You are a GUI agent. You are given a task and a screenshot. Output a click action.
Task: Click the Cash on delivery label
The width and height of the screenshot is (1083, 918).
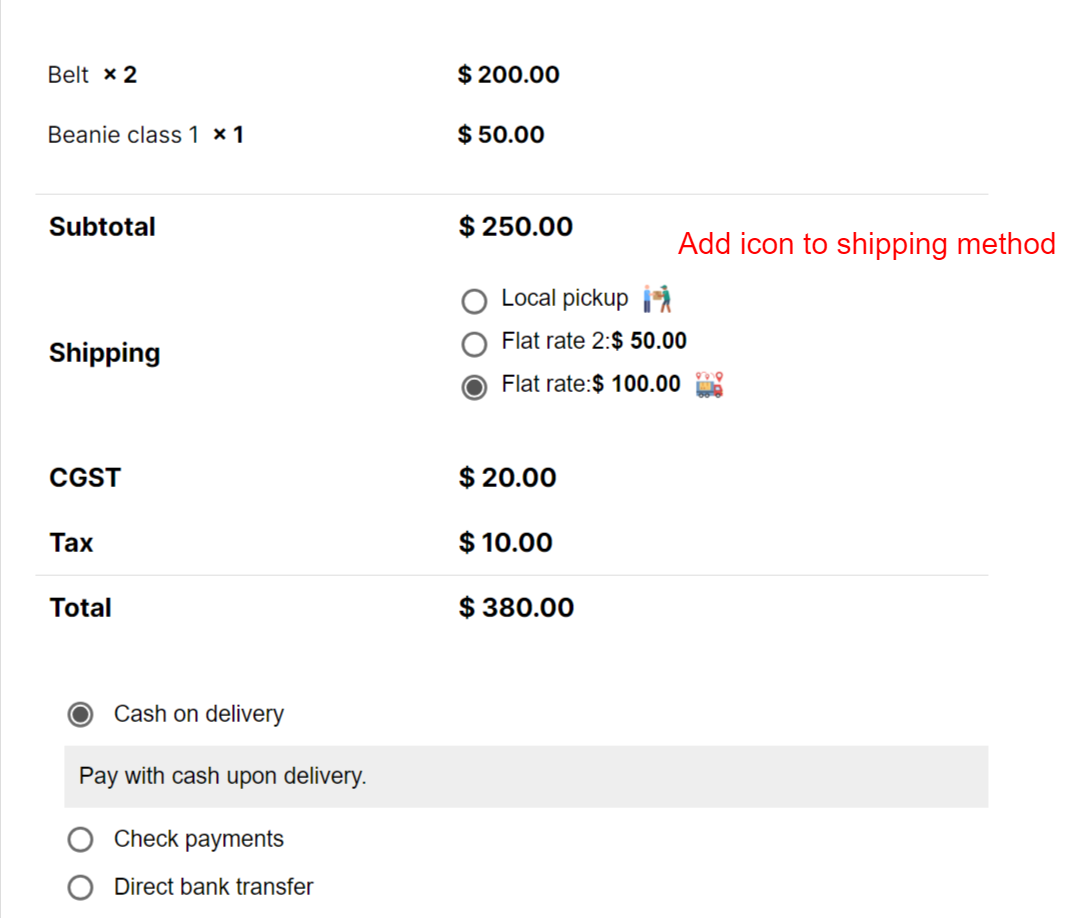(199, 714)
